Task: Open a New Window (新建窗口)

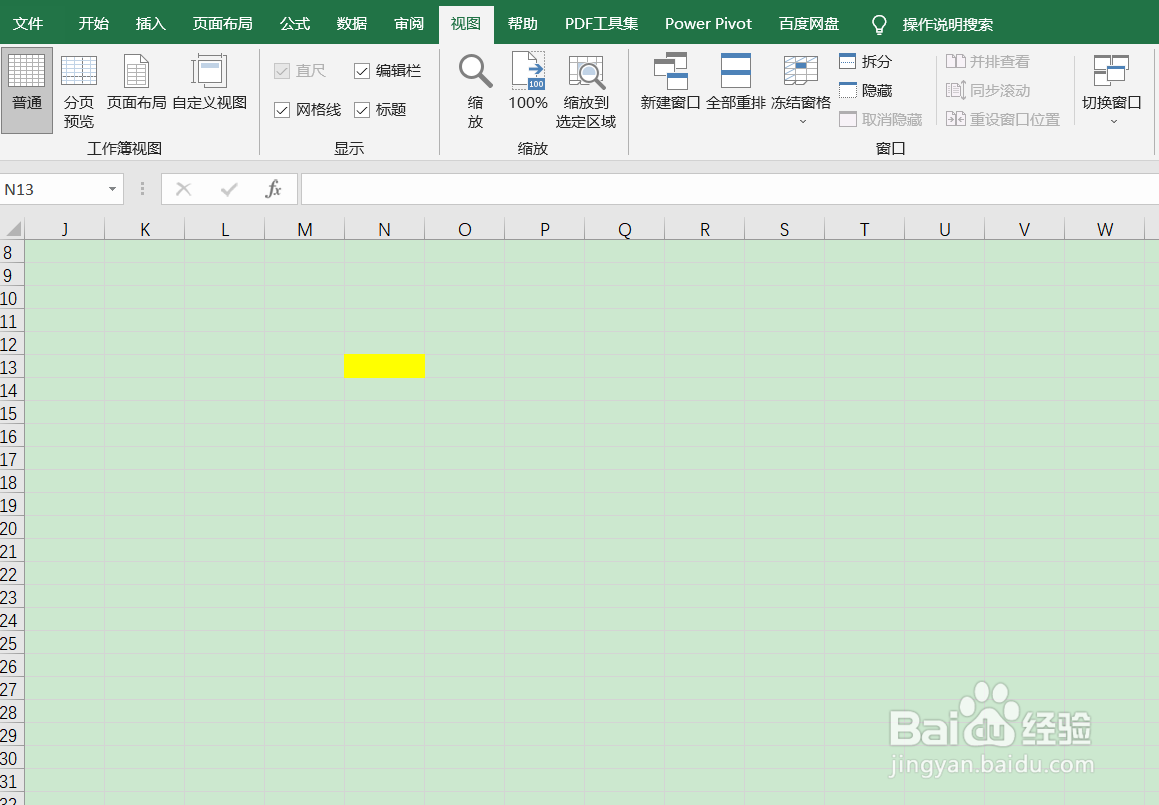Action: pos(670,81)
